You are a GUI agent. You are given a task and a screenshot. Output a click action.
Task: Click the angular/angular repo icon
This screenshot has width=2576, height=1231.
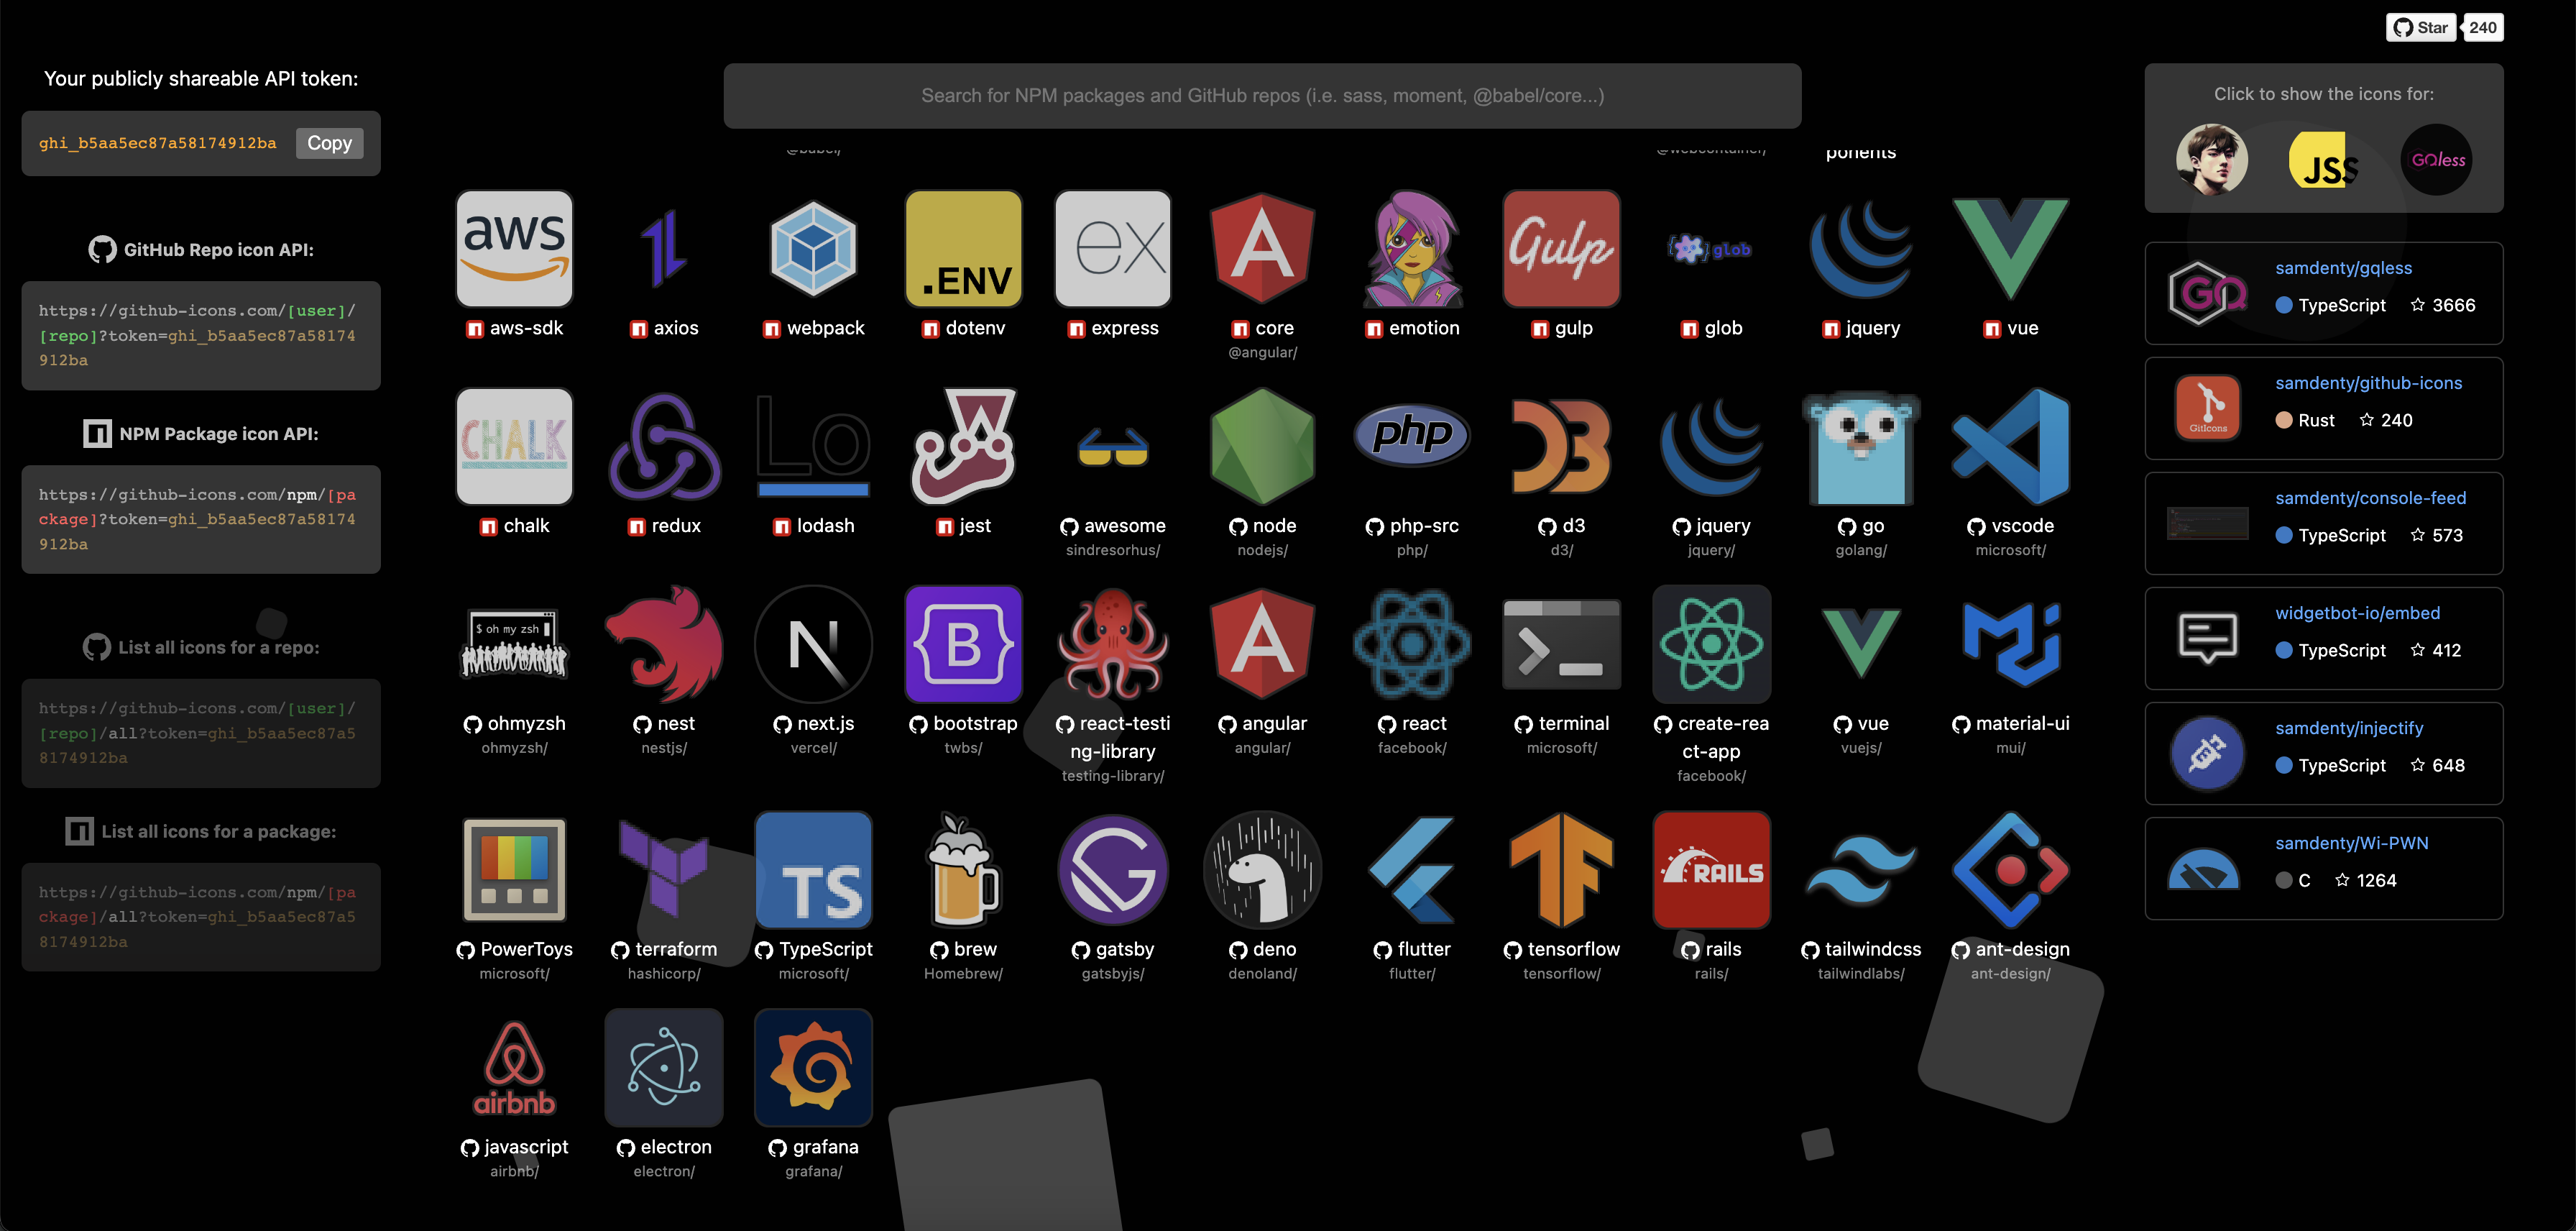pyautogui.click(x=1262, y=644)
